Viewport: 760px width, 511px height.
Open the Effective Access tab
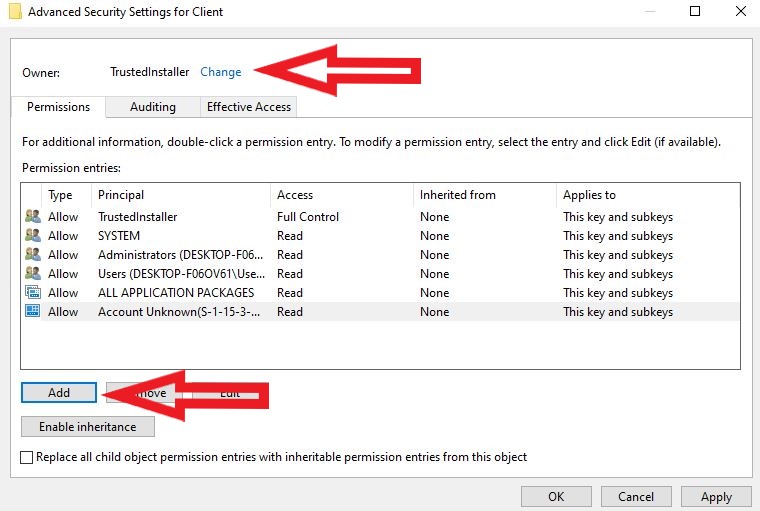[248, 107]
